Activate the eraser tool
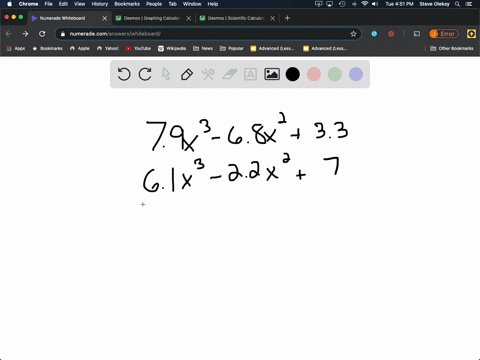 click(x=229, y=74)
